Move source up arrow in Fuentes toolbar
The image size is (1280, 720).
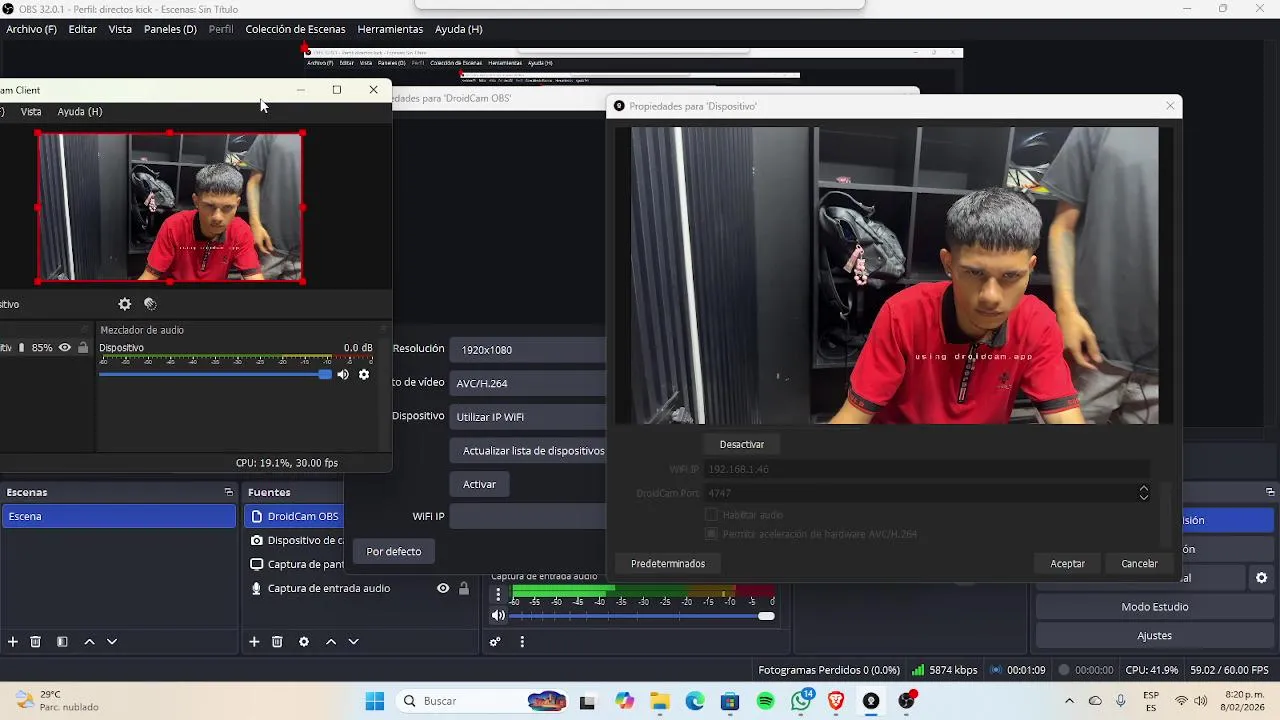click(x=331, y=642)
